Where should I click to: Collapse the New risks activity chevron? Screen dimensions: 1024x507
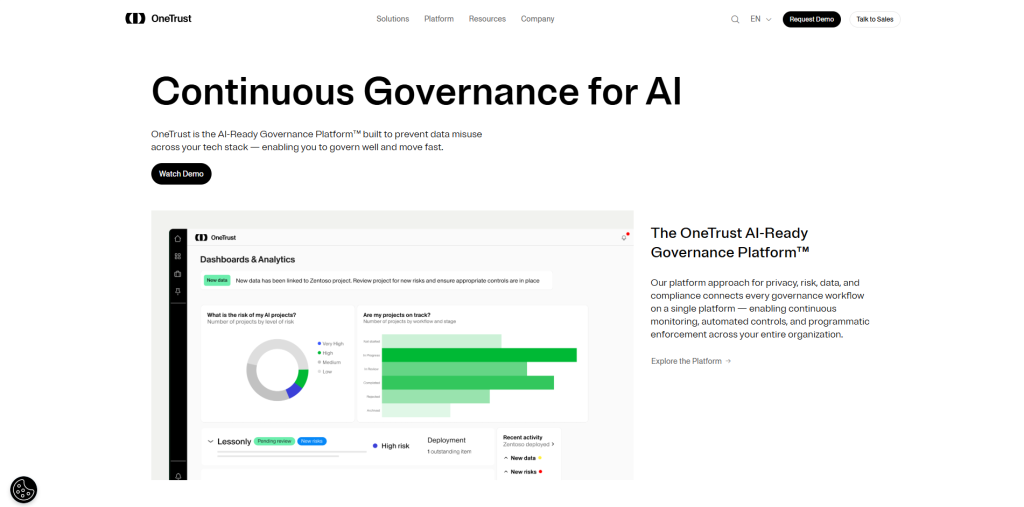[505, 472]
